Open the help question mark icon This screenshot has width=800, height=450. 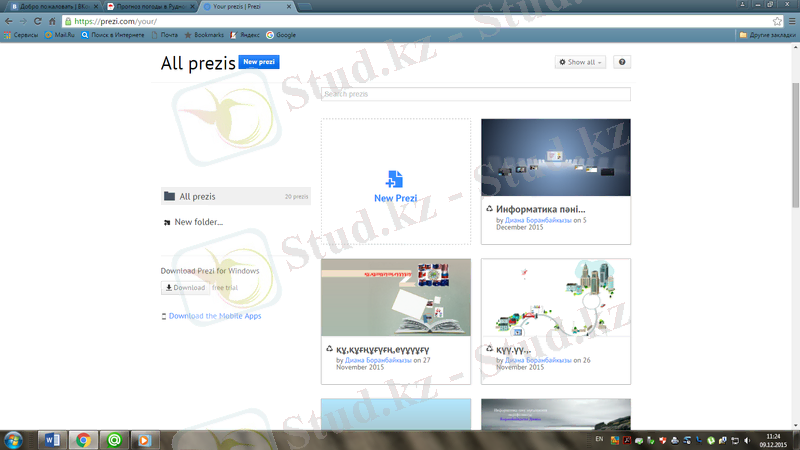tap(622, 62)
